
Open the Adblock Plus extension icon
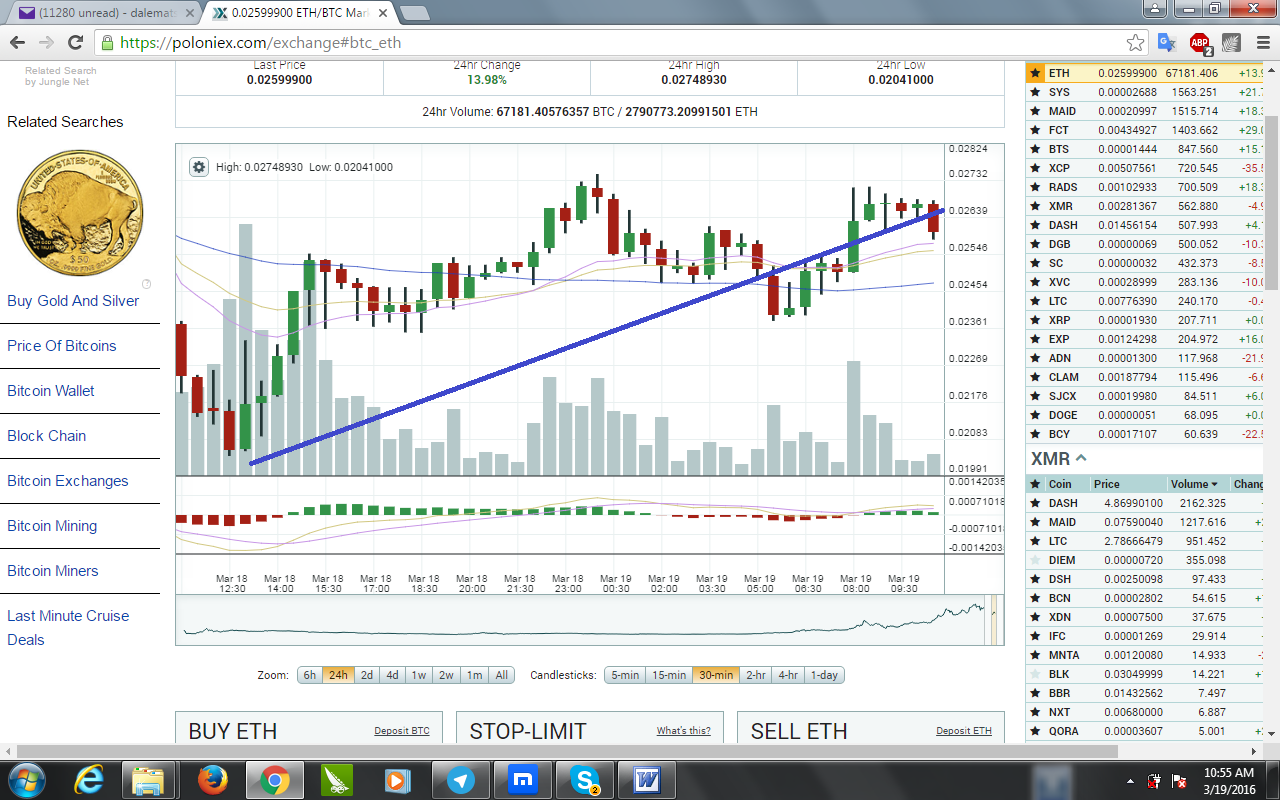[1199, 43]
